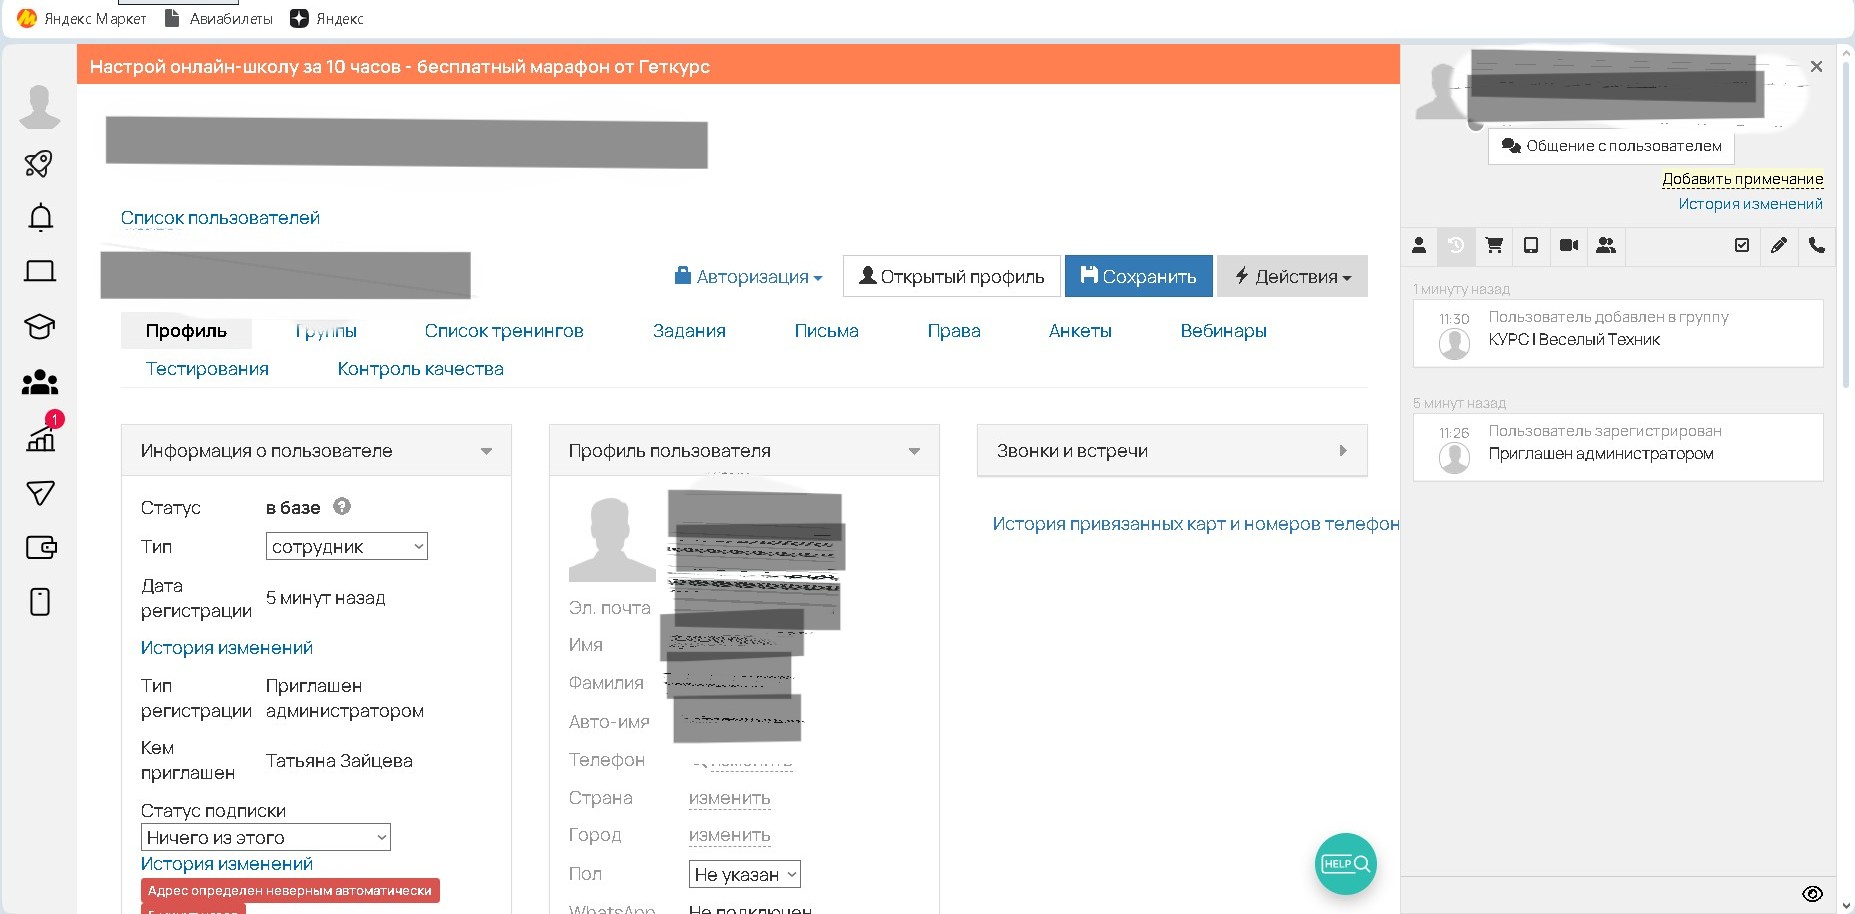
Task: Open Яндекс Маркет bookmark
Action: pyautogui.click(x=83, y=18)
